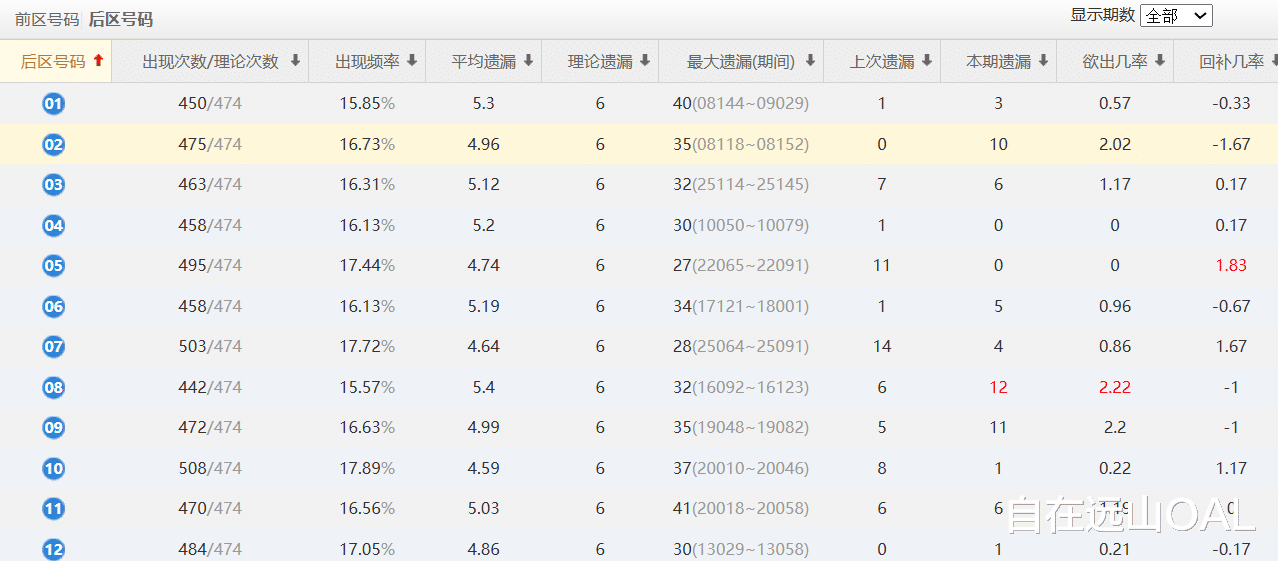Click the 16.31% frequency value
The height and width of the screenshot is (561, 1278).
(367, 185)
